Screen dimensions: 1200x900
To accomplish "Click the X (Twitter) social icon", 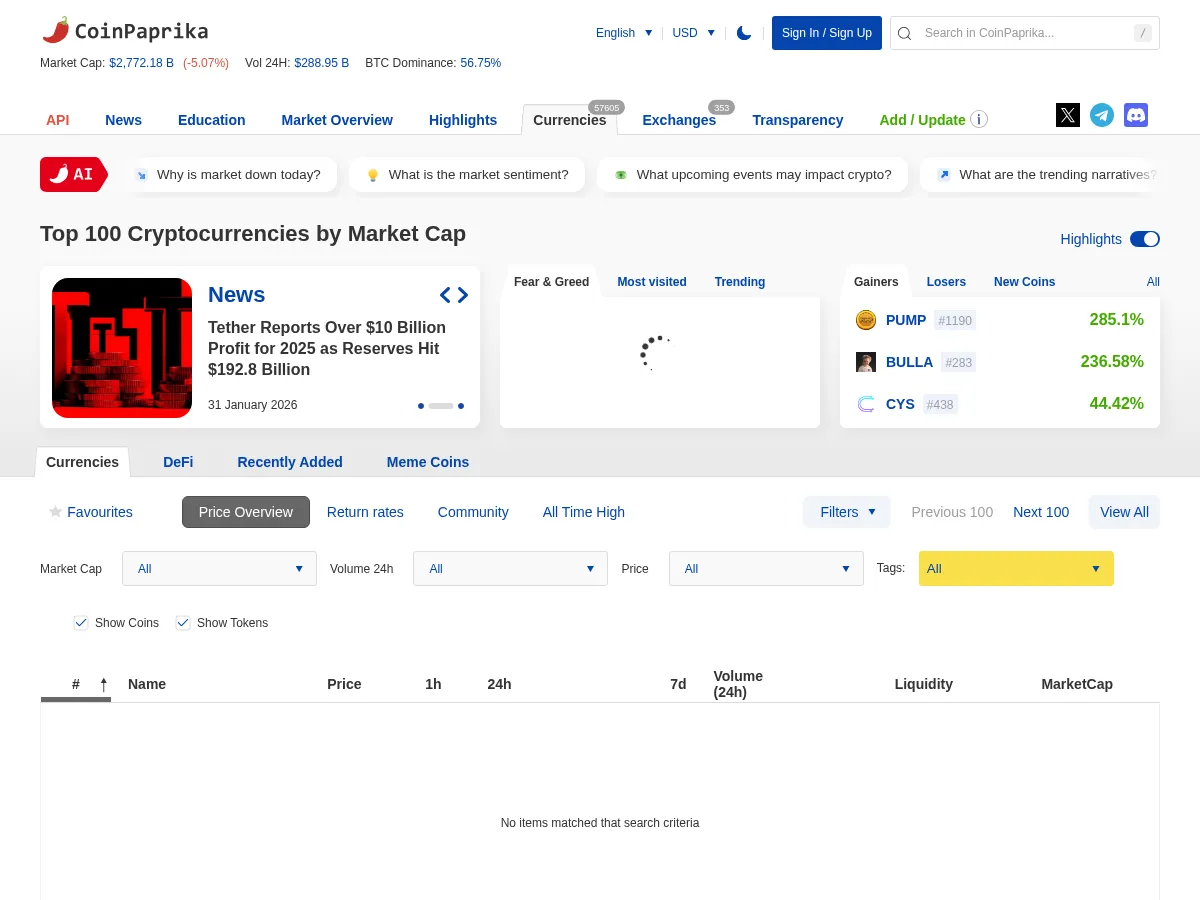I will (x=1067, y=115).
